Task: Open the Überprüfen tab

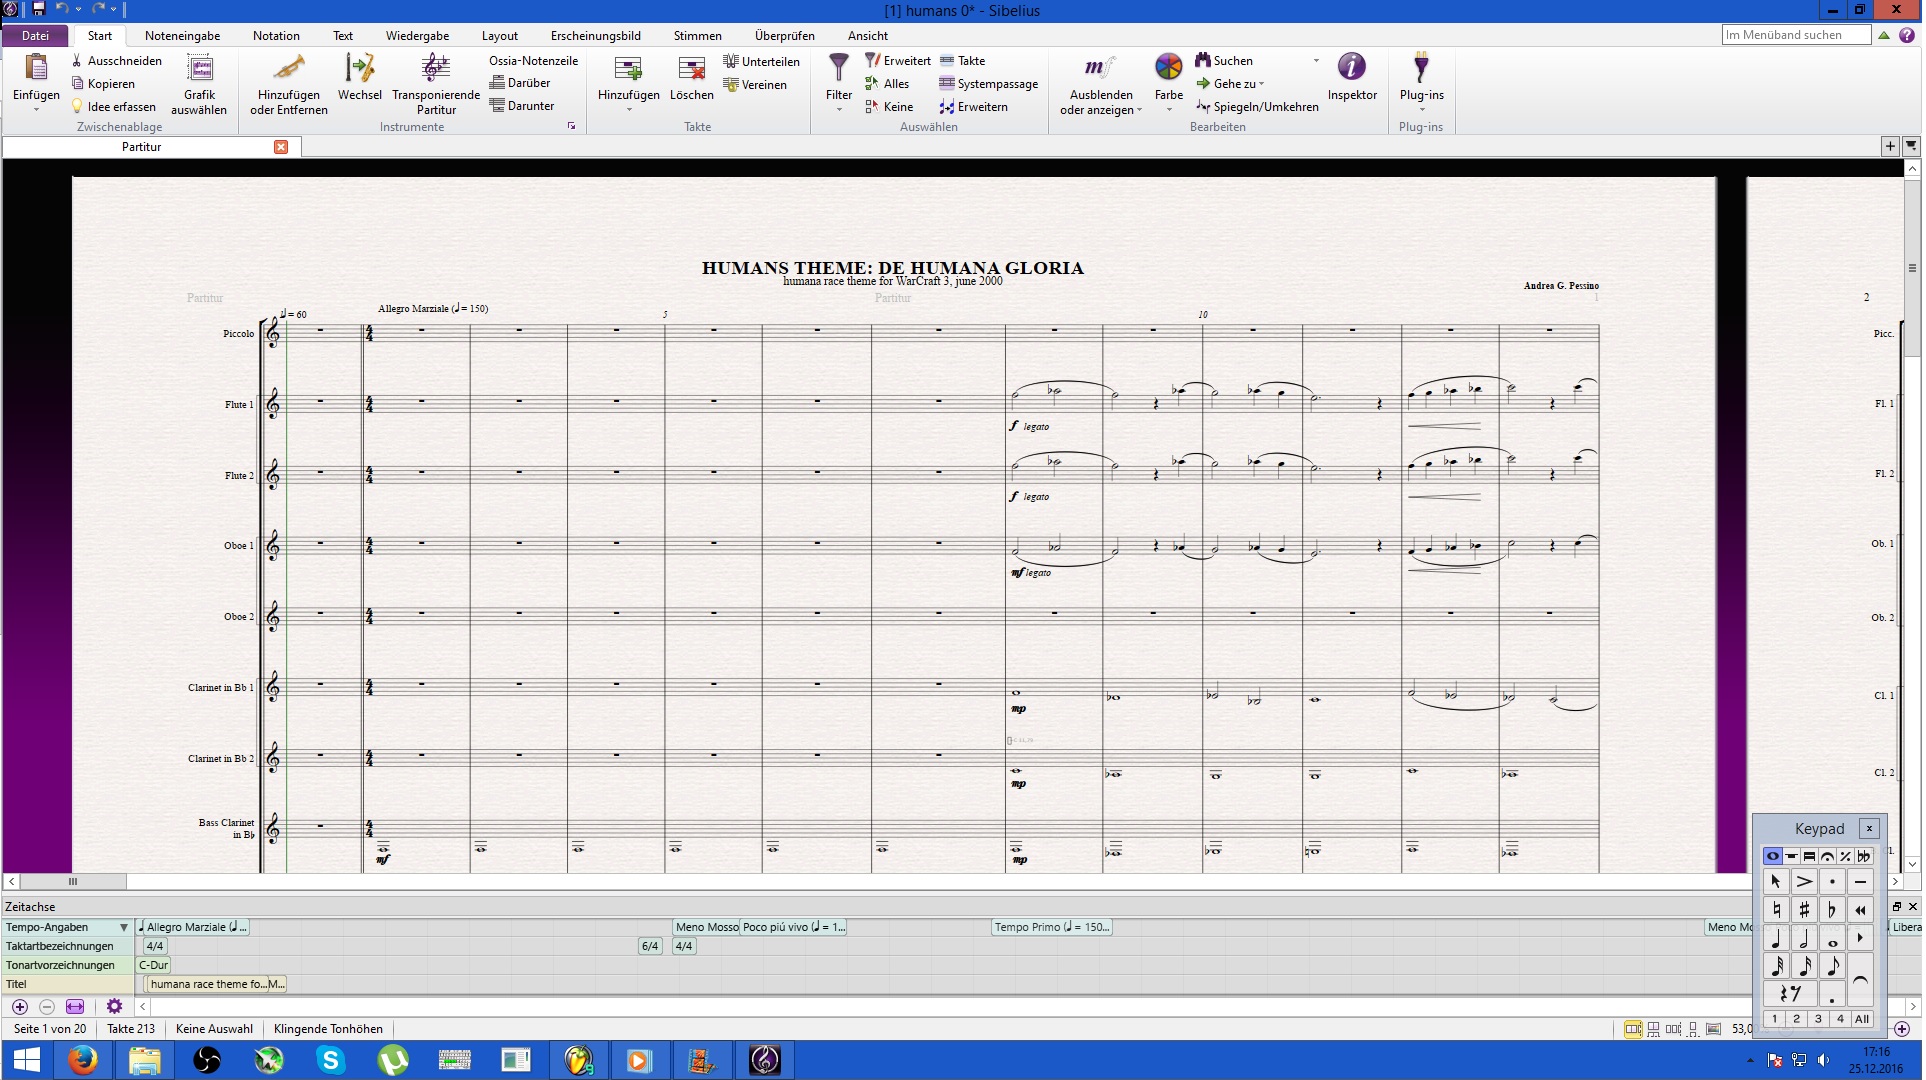Action: [x=784, y=36]
